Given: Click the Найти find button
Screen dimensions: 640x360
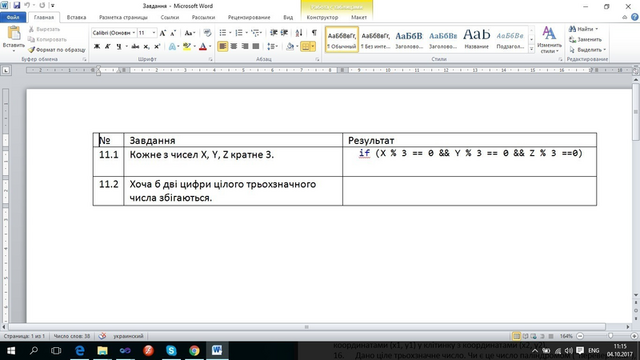Looking at the screenshot, I should (x=584, y=29).
